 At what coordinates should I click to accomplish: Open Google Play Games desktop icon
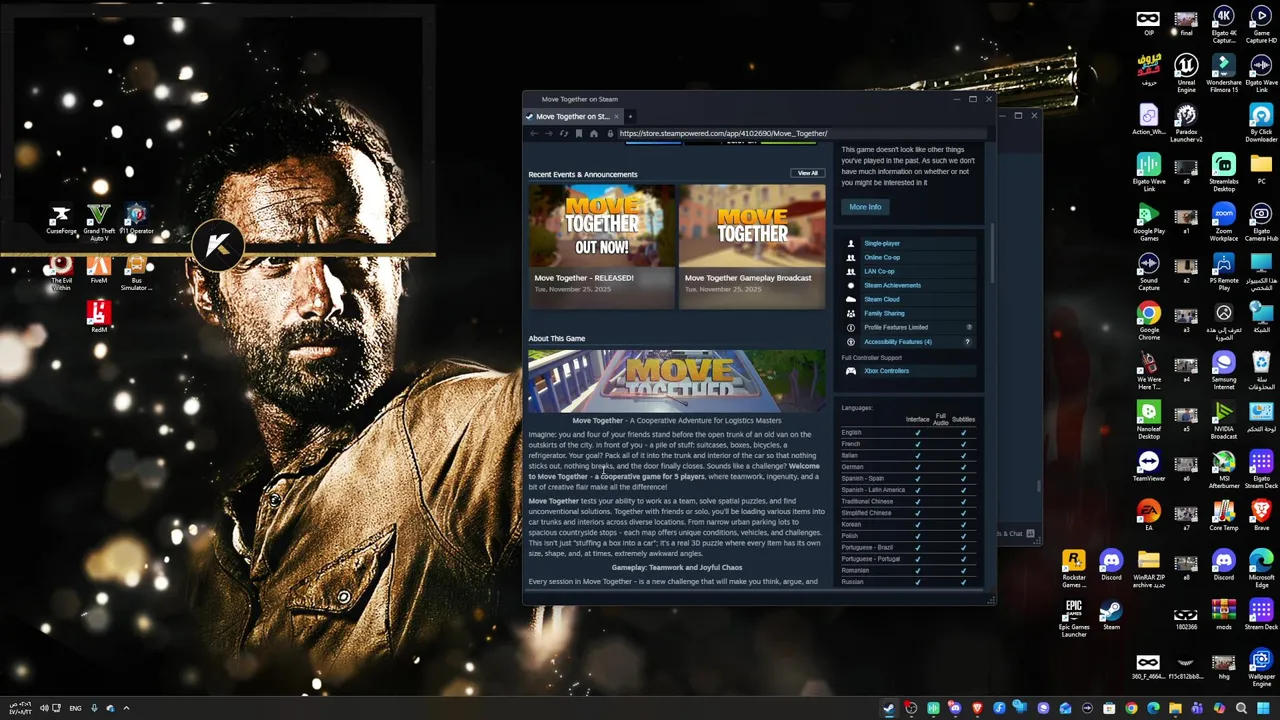(x=1148, y=222)
